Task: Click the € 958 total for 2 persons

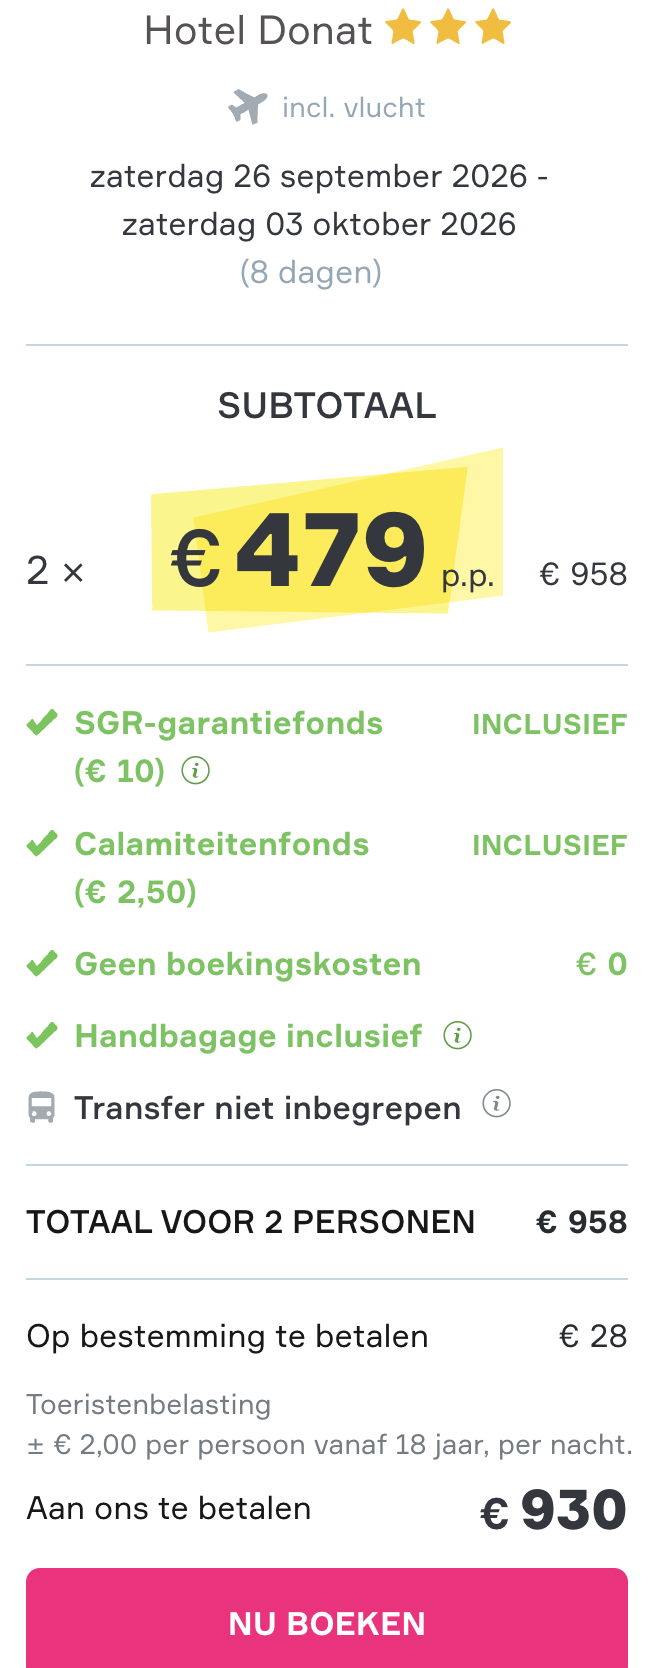Action: (581, 1221)
